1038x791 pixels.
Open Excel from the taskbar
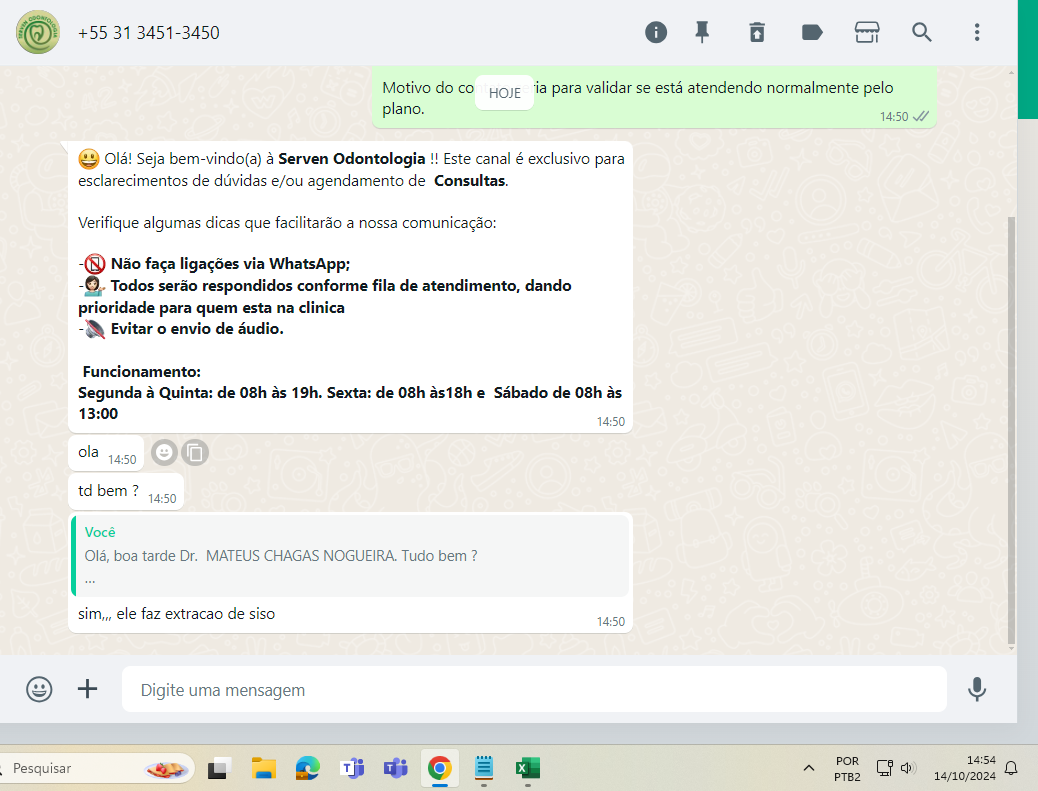(x=528, y=768)
